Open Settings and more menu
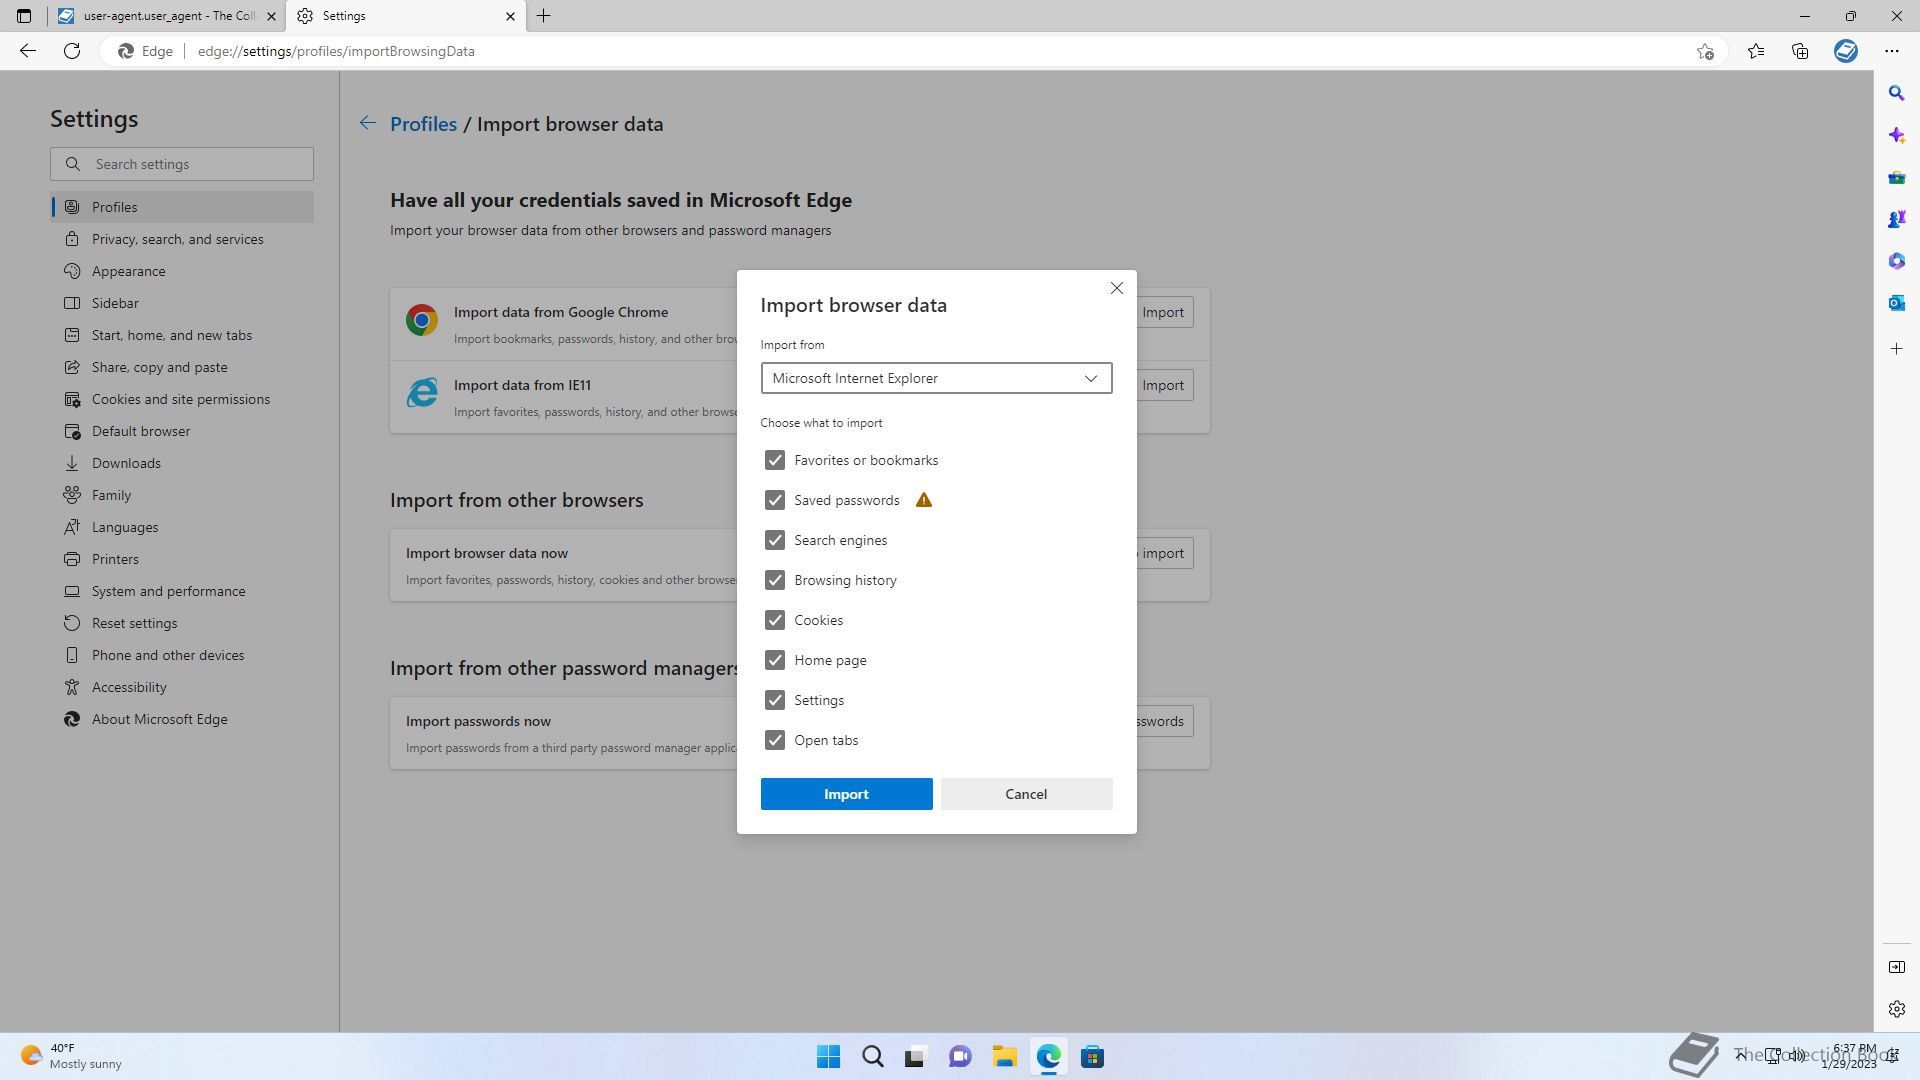Image resolution: width=1920 pixels, height=1080 pixels. click(x=1891, y=51)
